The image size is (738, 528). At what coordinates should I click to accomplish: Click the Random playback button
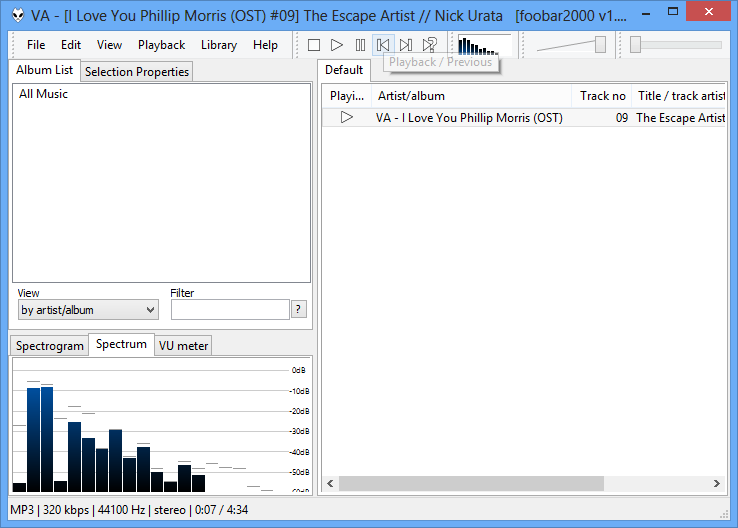429,45
